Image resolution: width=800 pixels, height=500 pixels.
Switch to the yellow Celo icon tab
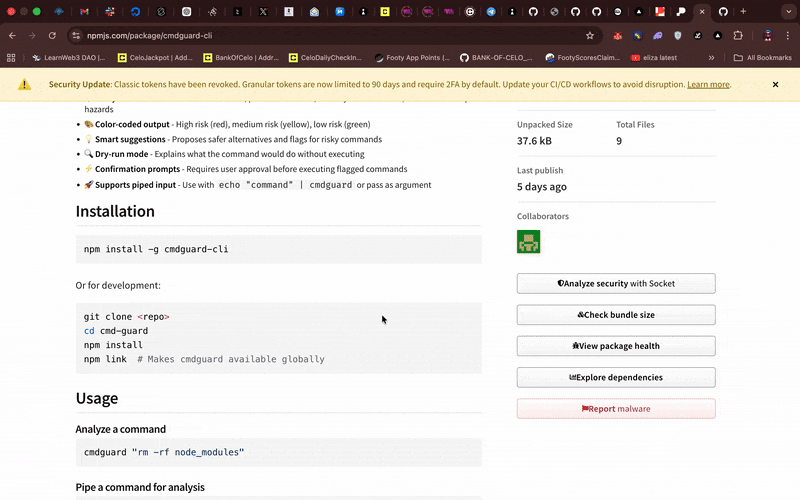click(x=385, y=11)
